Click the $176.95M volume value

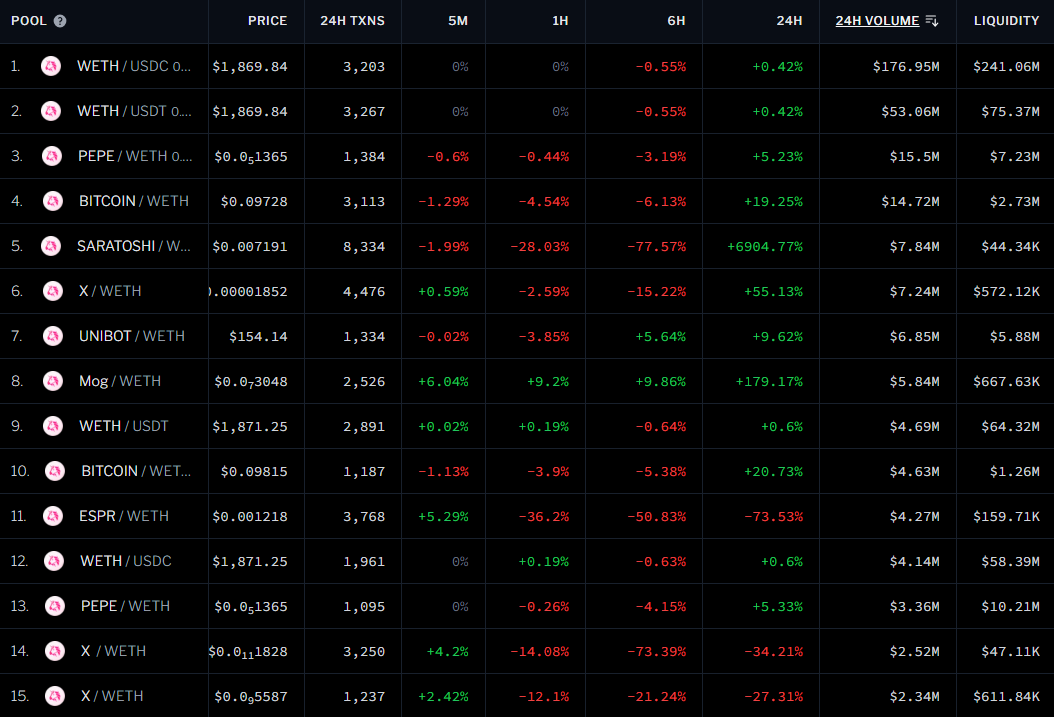pyautogui.click(x=906, y=67)
